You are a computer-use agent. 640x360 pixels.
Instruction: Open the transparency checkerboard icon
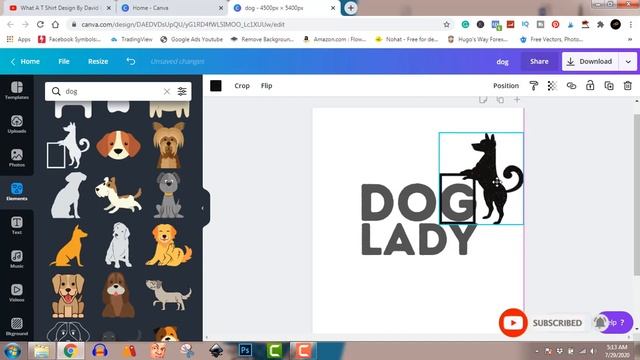[x=552, y=86]
